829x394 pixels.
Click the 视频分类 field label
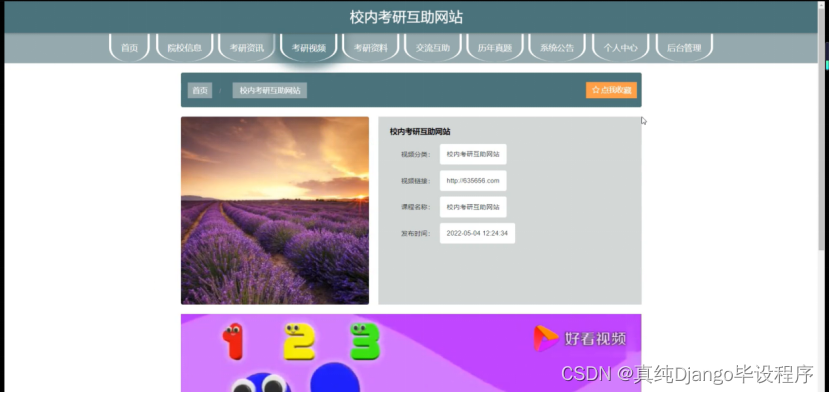coord(416,154)
